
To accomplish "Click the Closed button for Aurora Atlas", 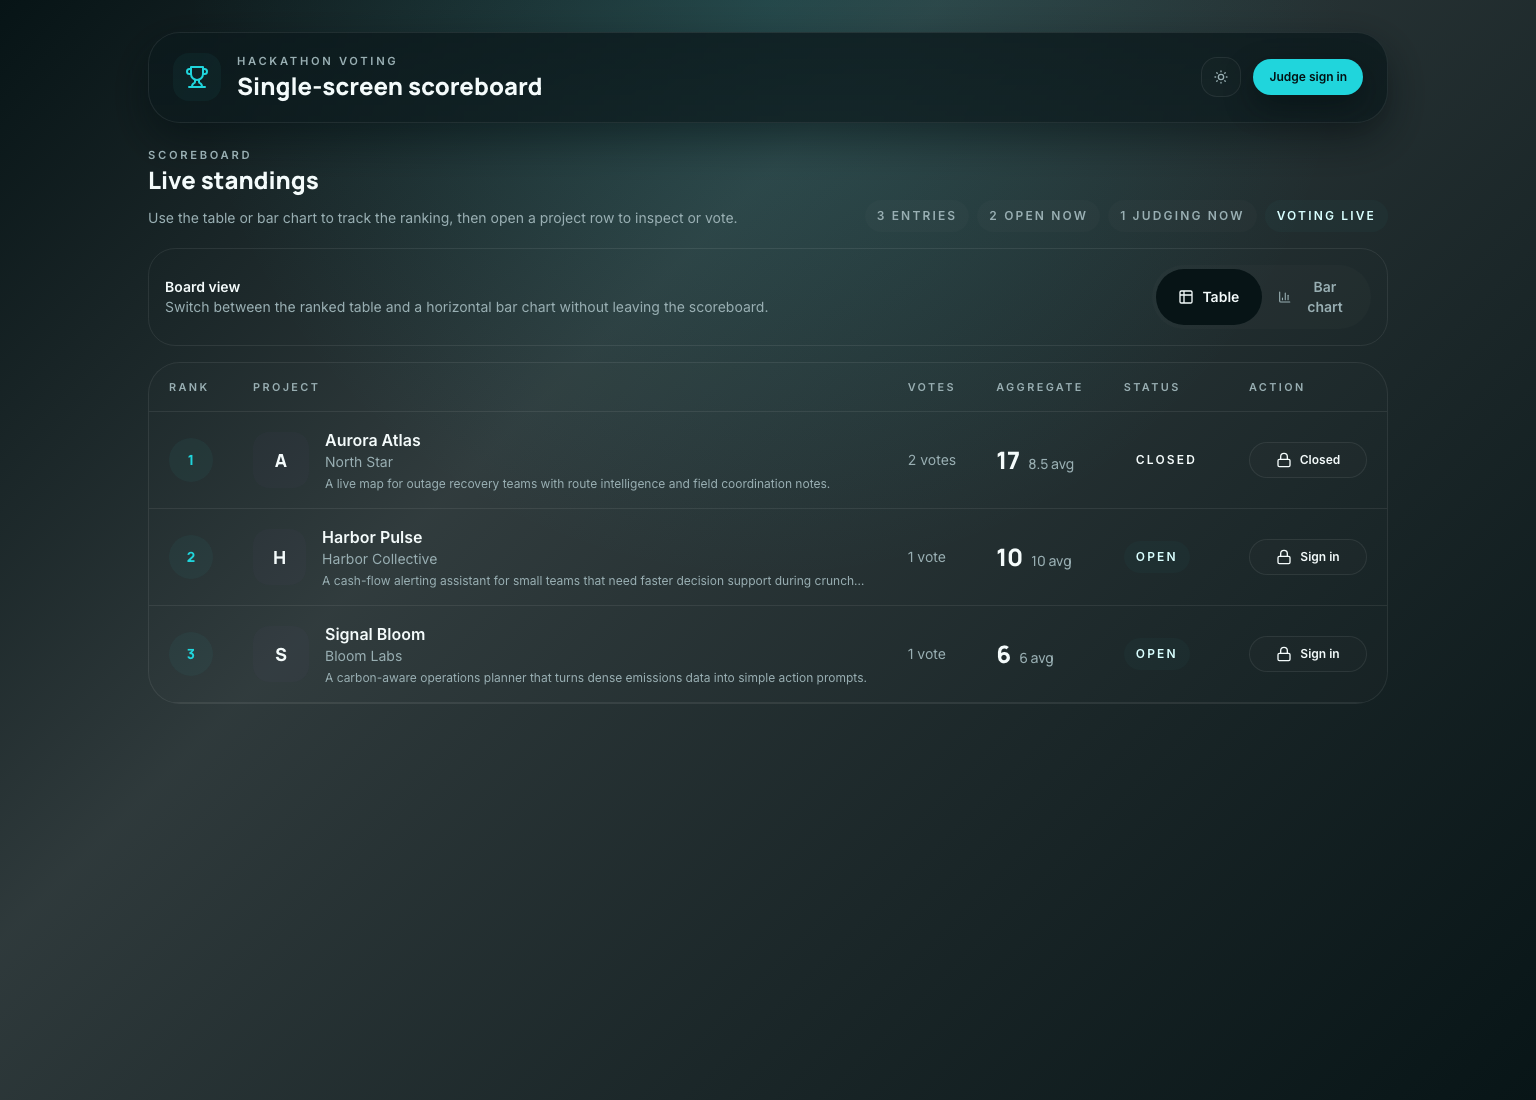I will (x=1308, y=460).
